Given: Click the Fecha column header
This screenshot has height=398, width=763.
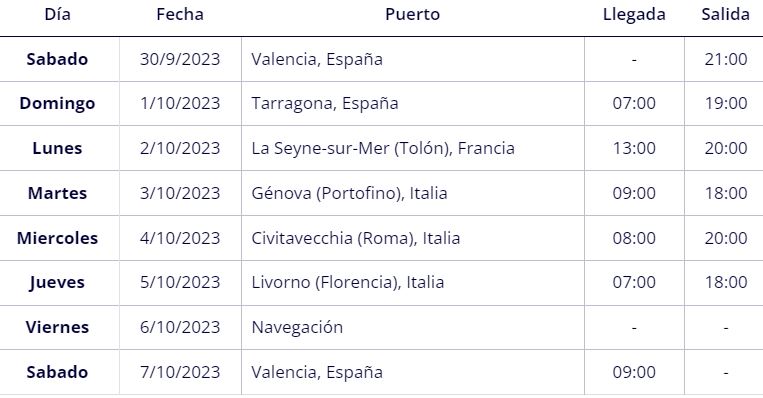Looking at the screenshot, I should click(180, 14).
